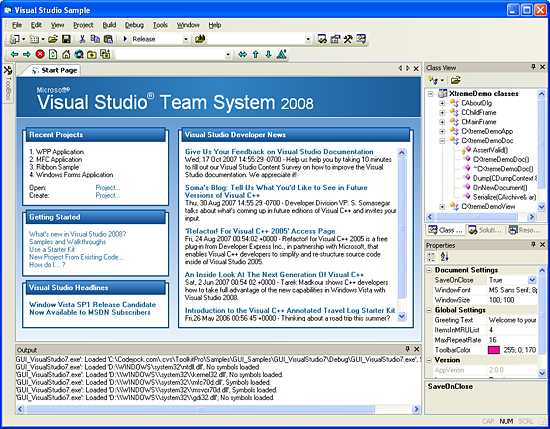Toggle auto-hide pin on Output panel
Image resolution: width=550 pixels, height=429 pixels.
(408, 349)
